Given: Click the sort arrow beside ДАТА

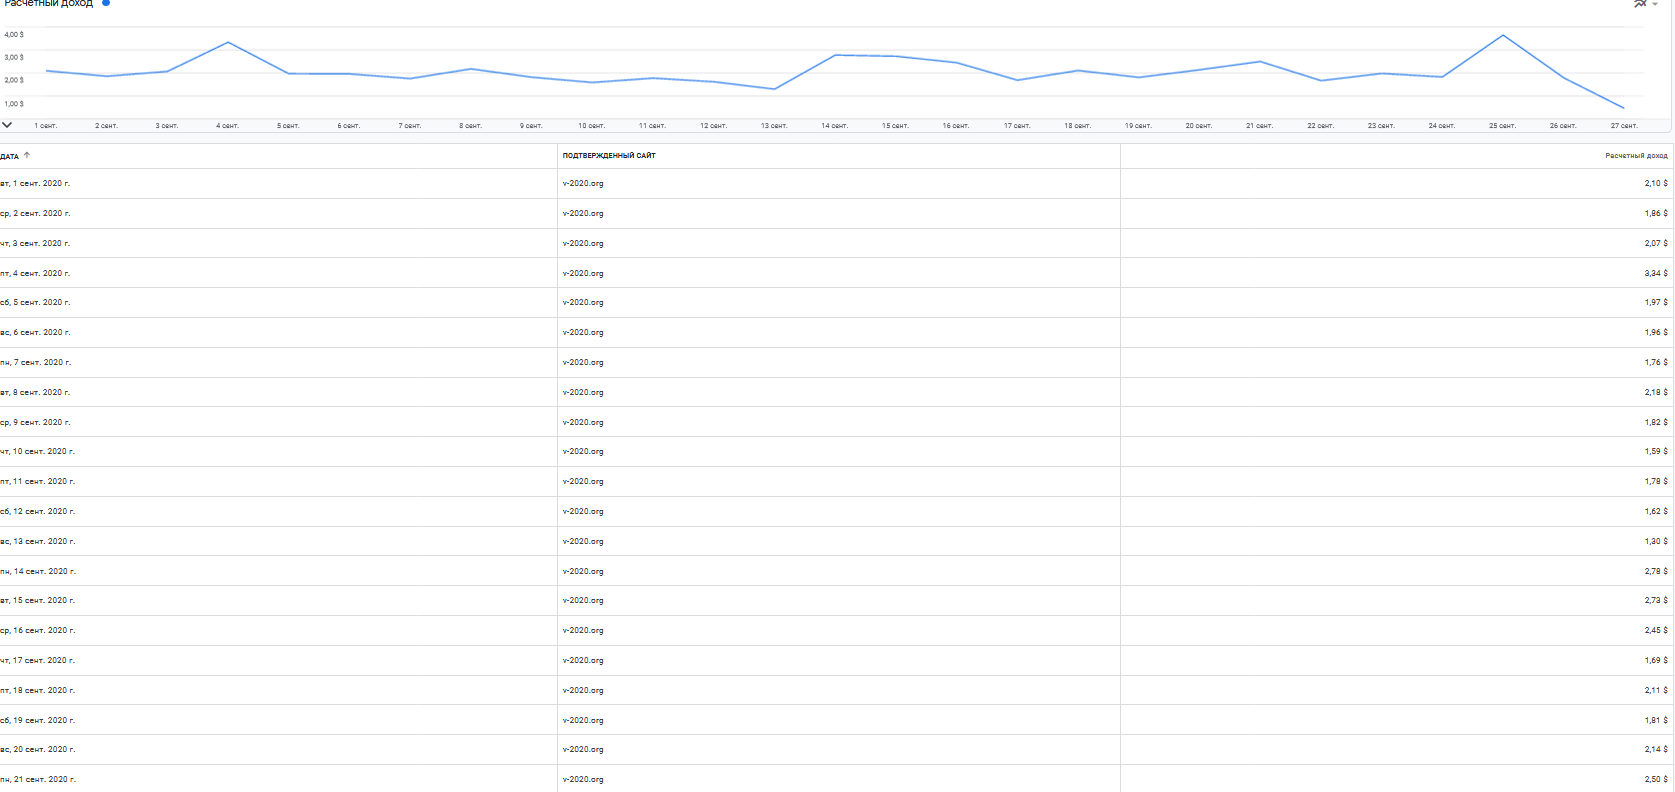Looking at the screenshot, I should tap(27, 156).
